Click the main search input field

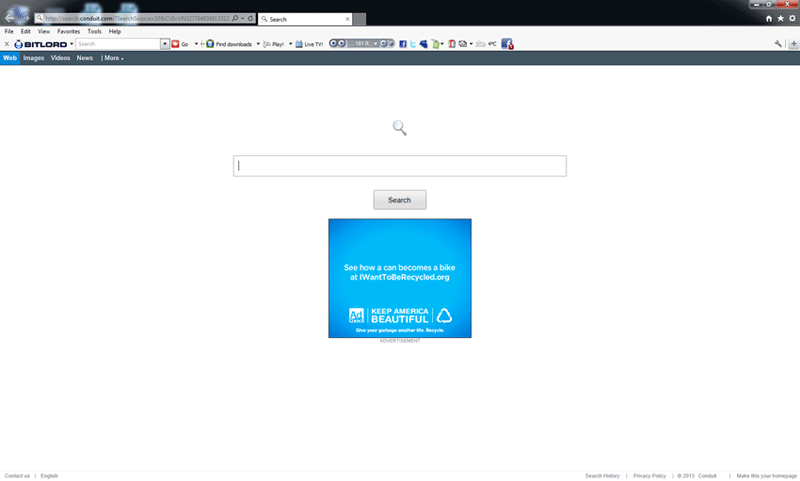pos(400,167)
